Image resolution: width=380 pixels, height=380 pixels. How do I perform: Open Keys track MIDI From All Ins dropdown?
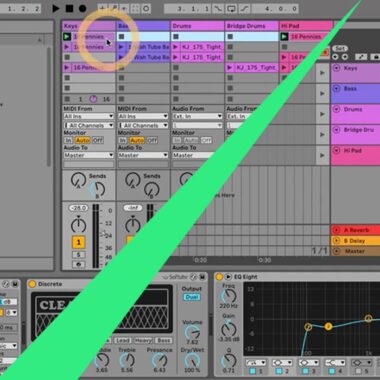[89, 116]
